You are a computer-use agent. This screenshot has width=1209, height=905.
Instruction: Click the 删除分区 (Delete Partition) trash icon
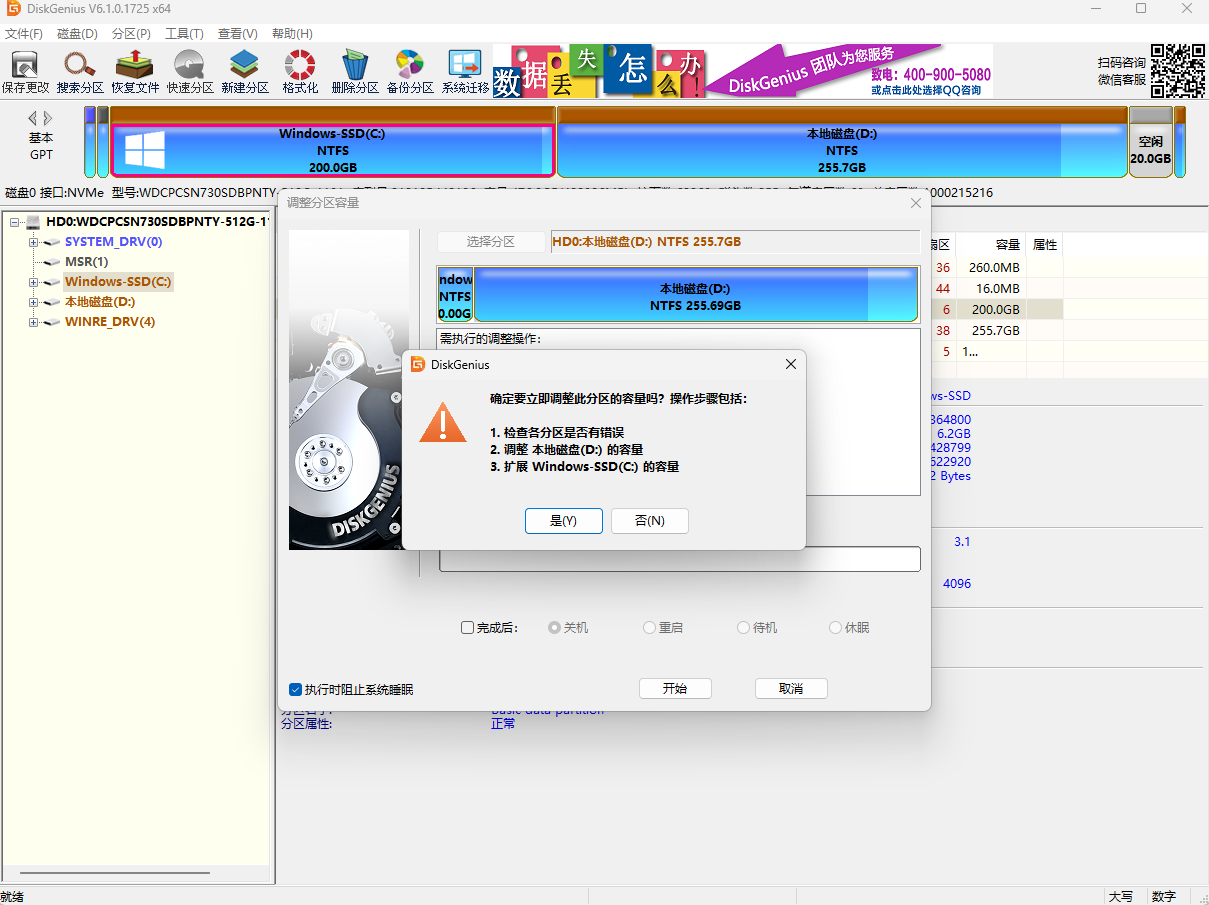[x=355, y=71]
